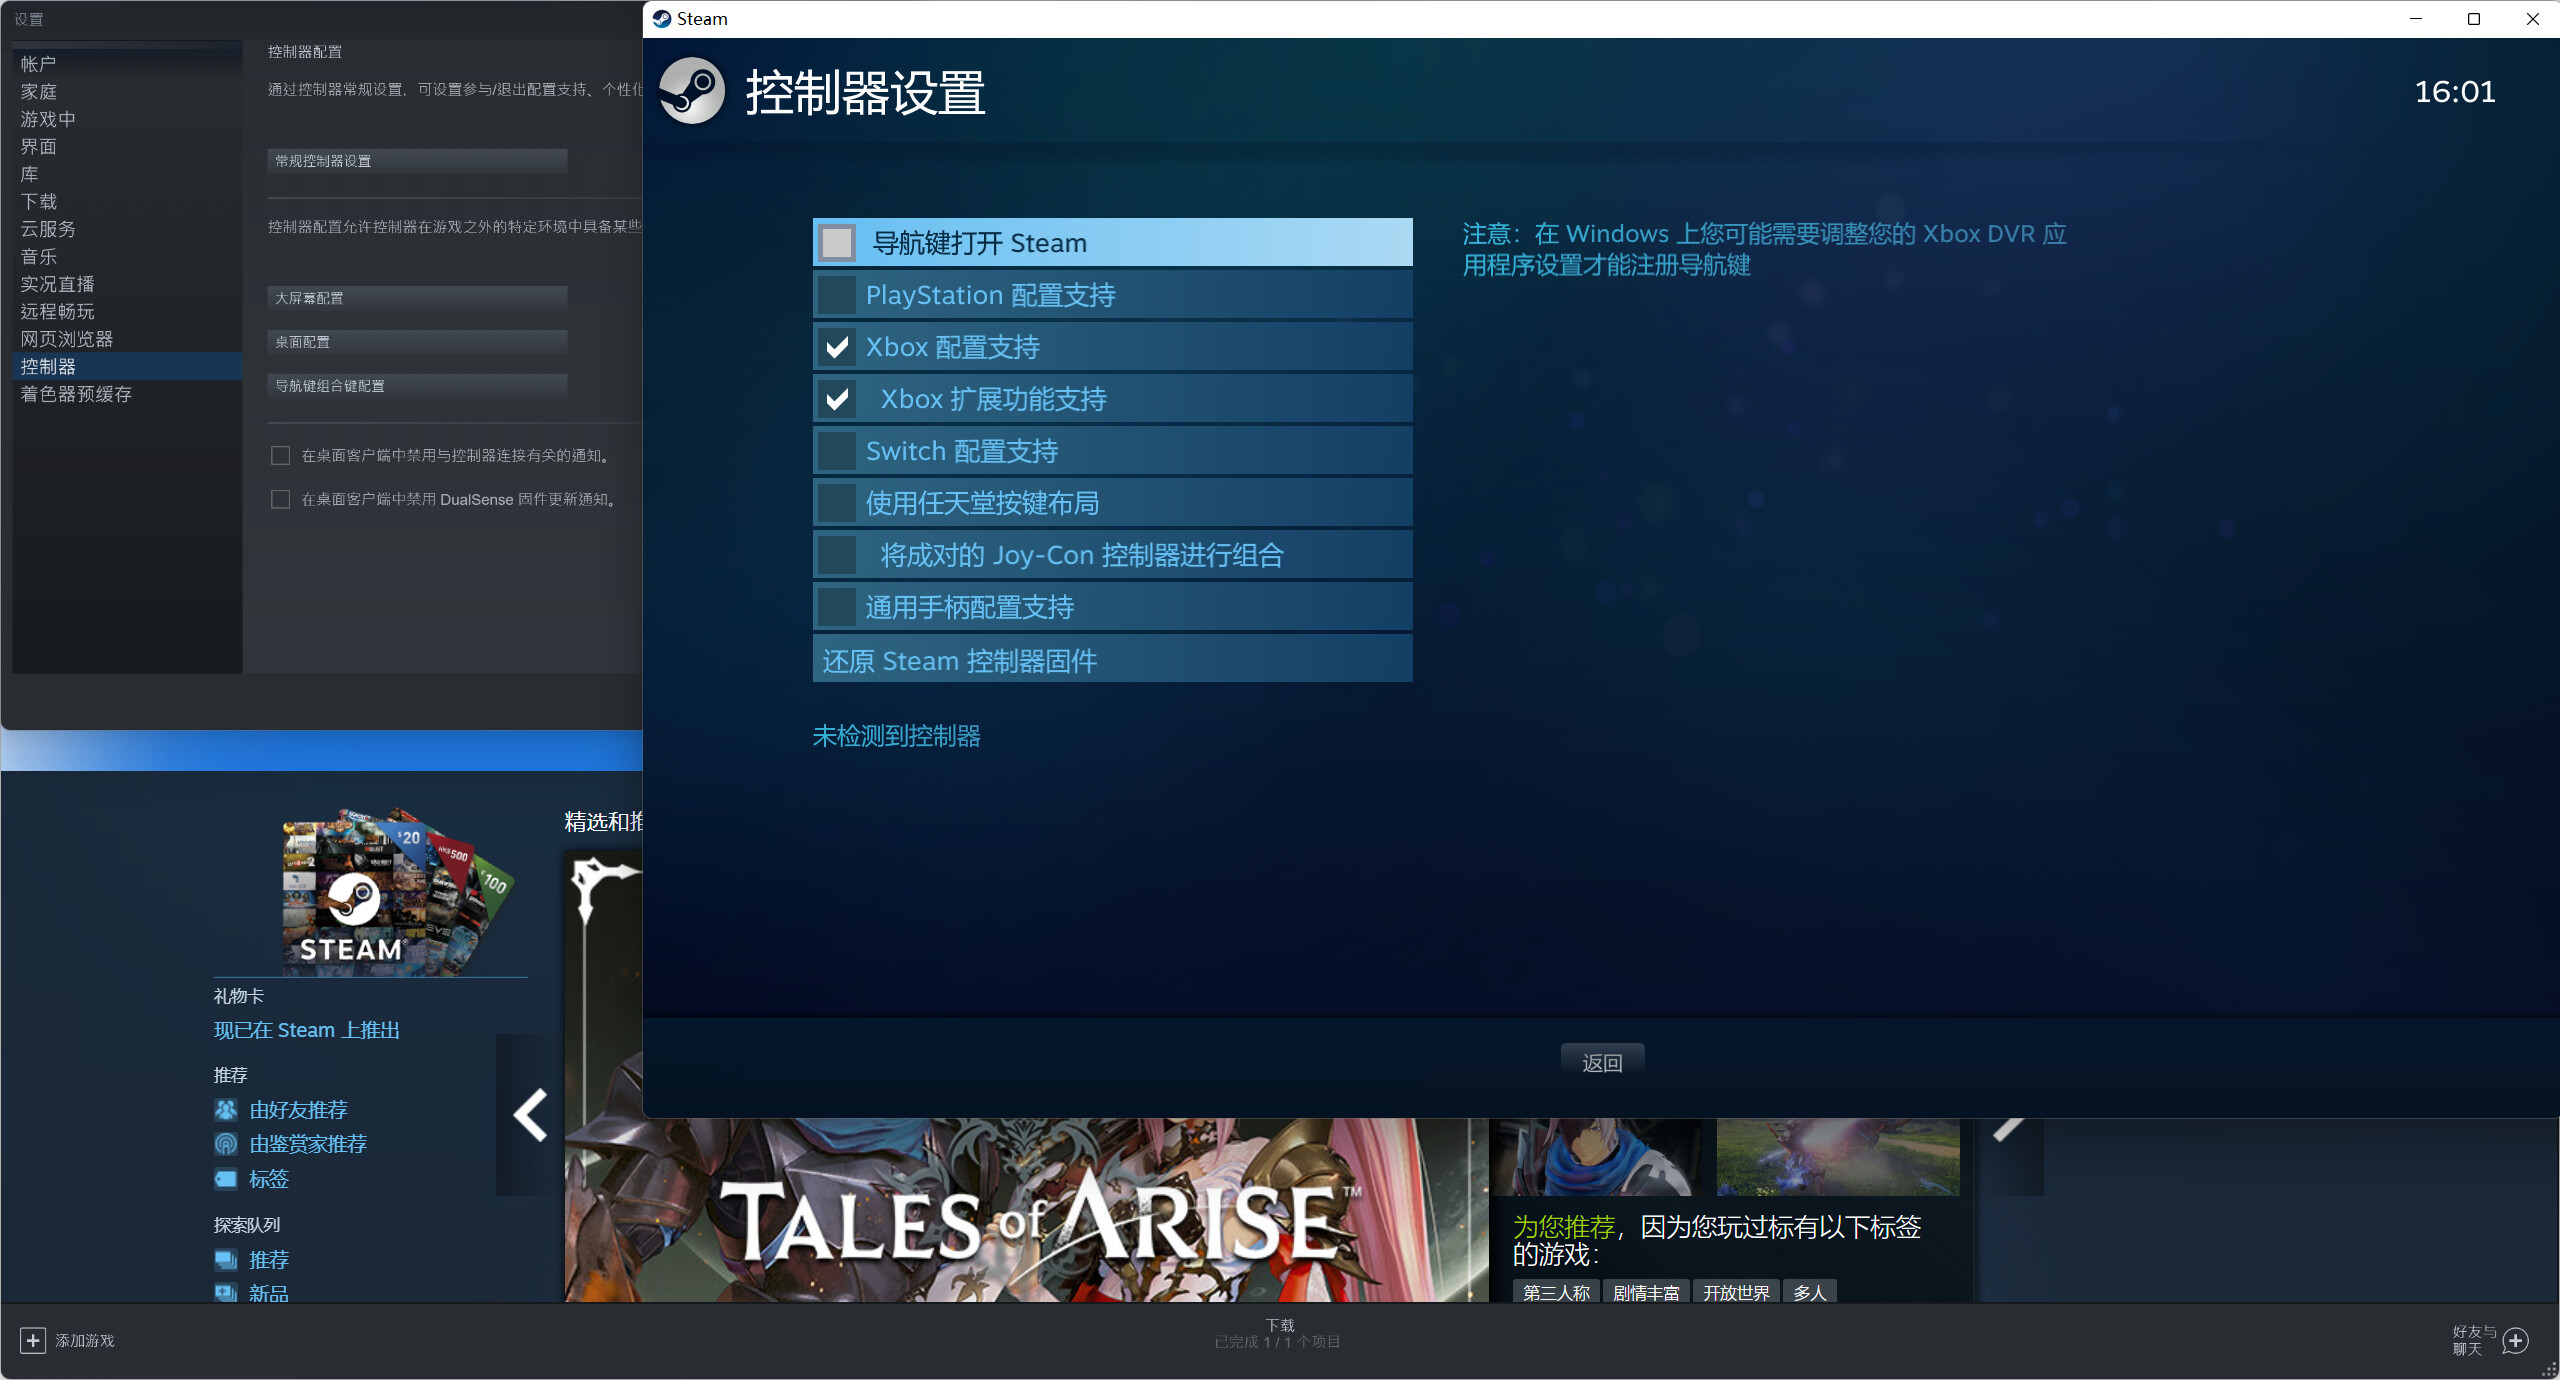Open 现已在 Steam 上推出 link

point(307,1030)
